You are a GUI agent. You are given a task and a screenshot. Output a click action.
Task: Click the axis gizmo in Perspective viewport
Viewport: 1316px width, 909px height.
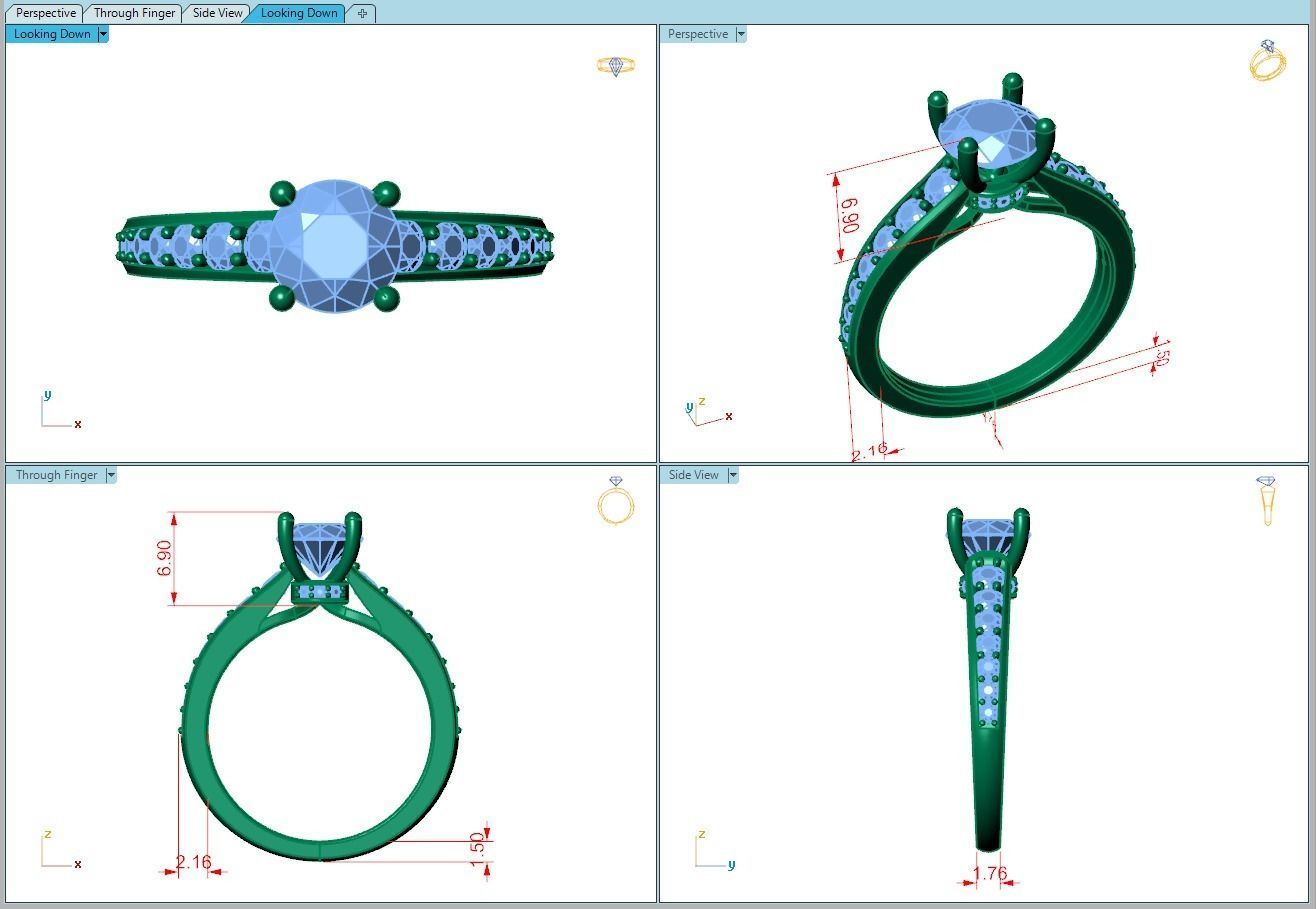(x=708, y=411)
